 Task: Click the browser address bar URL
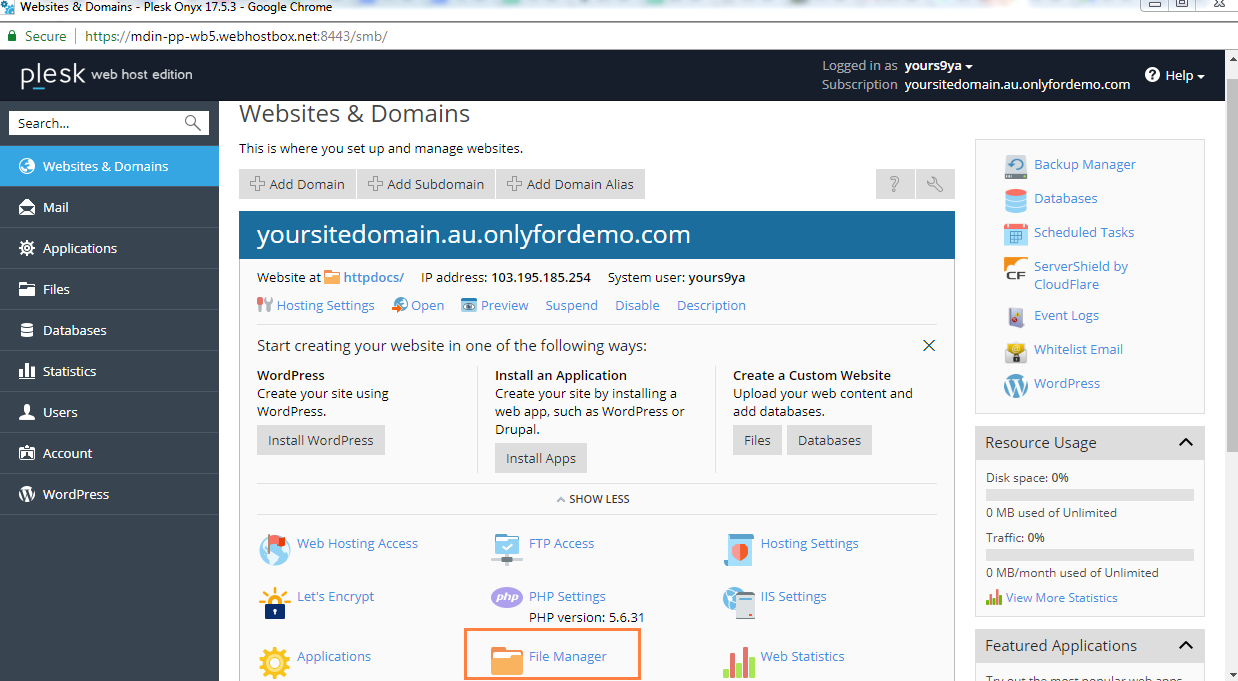pyautogui.click(x=236, y=36)
